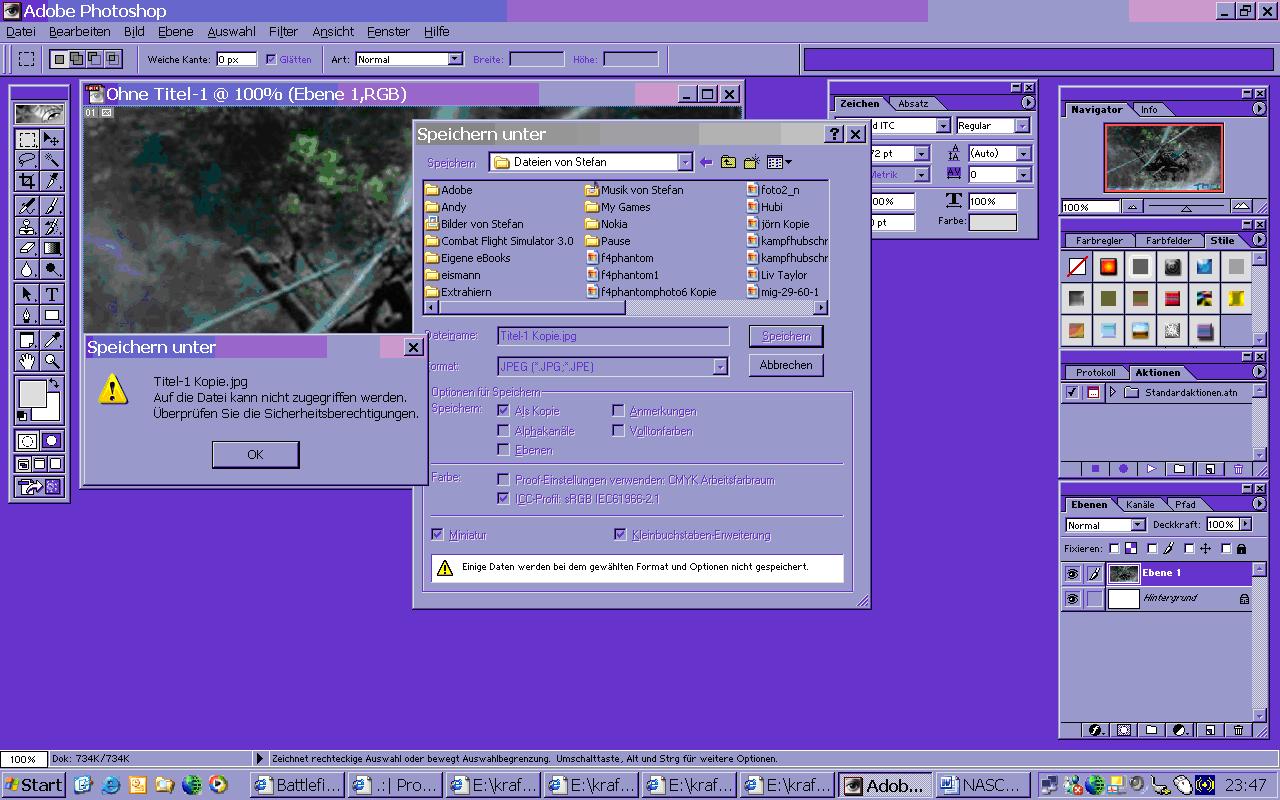Select the History Brush tool
This screenshot has width=1280, height=800.
click(52, 227)
